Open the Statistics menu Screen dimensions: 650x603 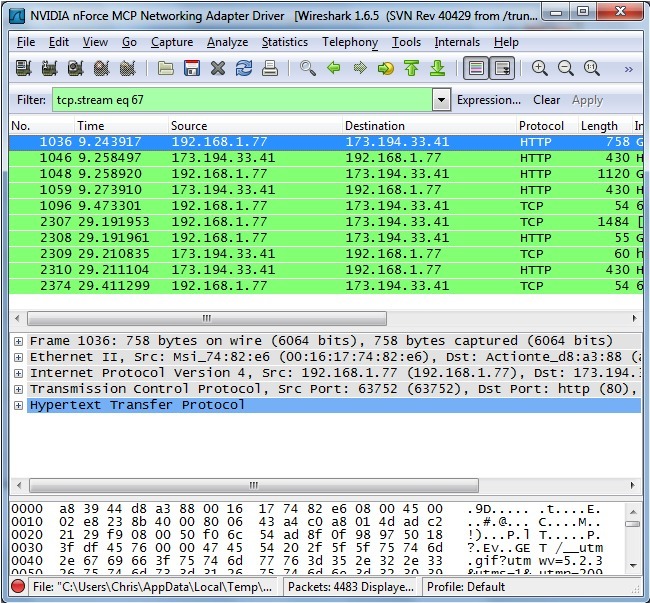(x=284, y=42)
